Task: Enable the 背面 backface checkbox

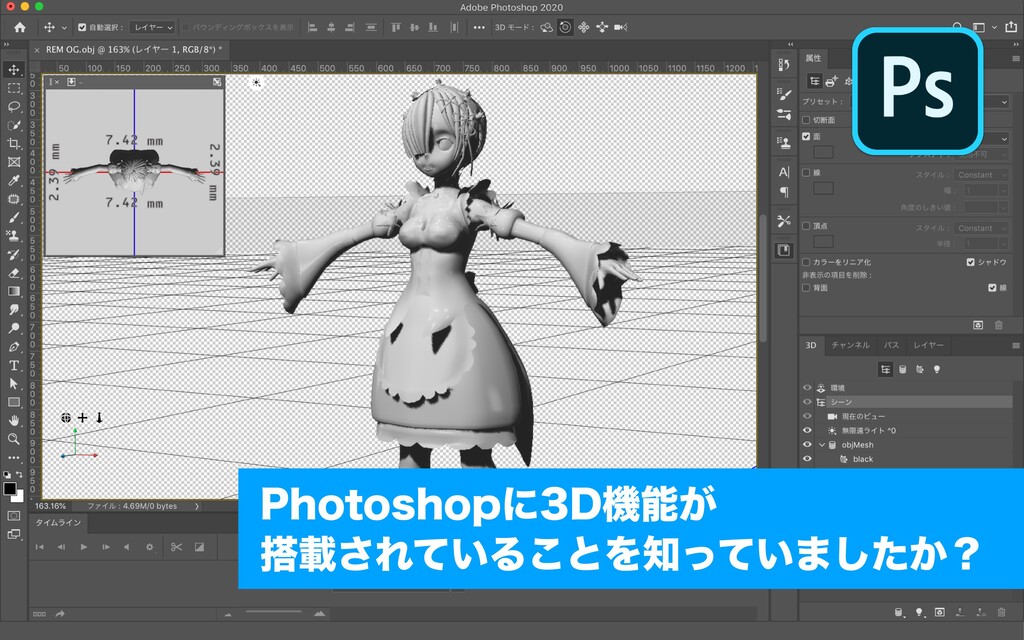Action: [x=806, y=288]
